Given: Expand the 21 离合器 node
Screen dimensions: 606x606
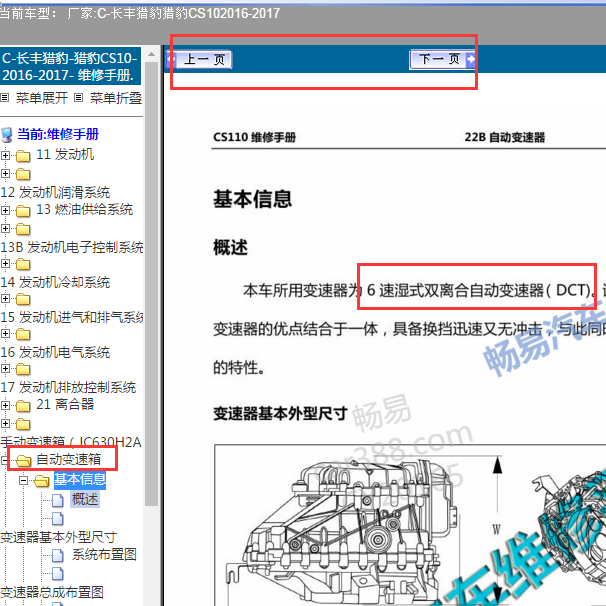Looking at the screenshot, I should 5,405.
